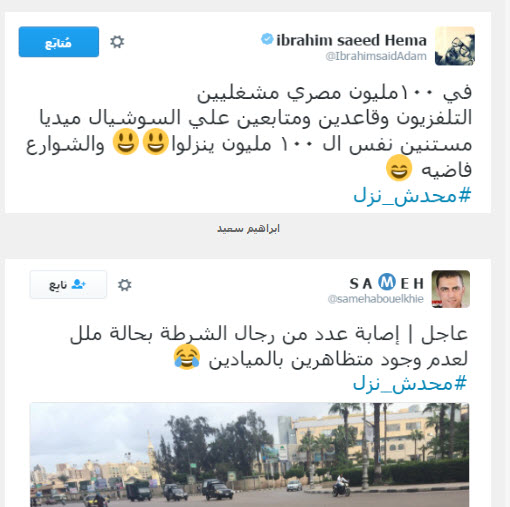Open the ibrahim saeed Hema display name
Viewport: 510px width, 507px height.
[351, 40]
